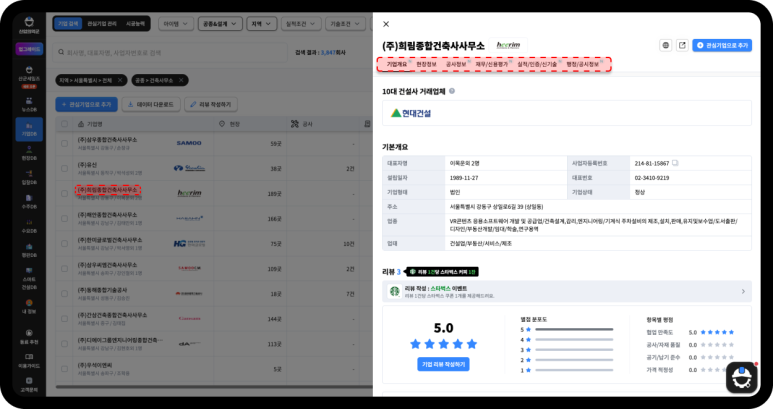The image size is (773, 409).
Task: Open company detail in a new window icon
Action: 682,45
